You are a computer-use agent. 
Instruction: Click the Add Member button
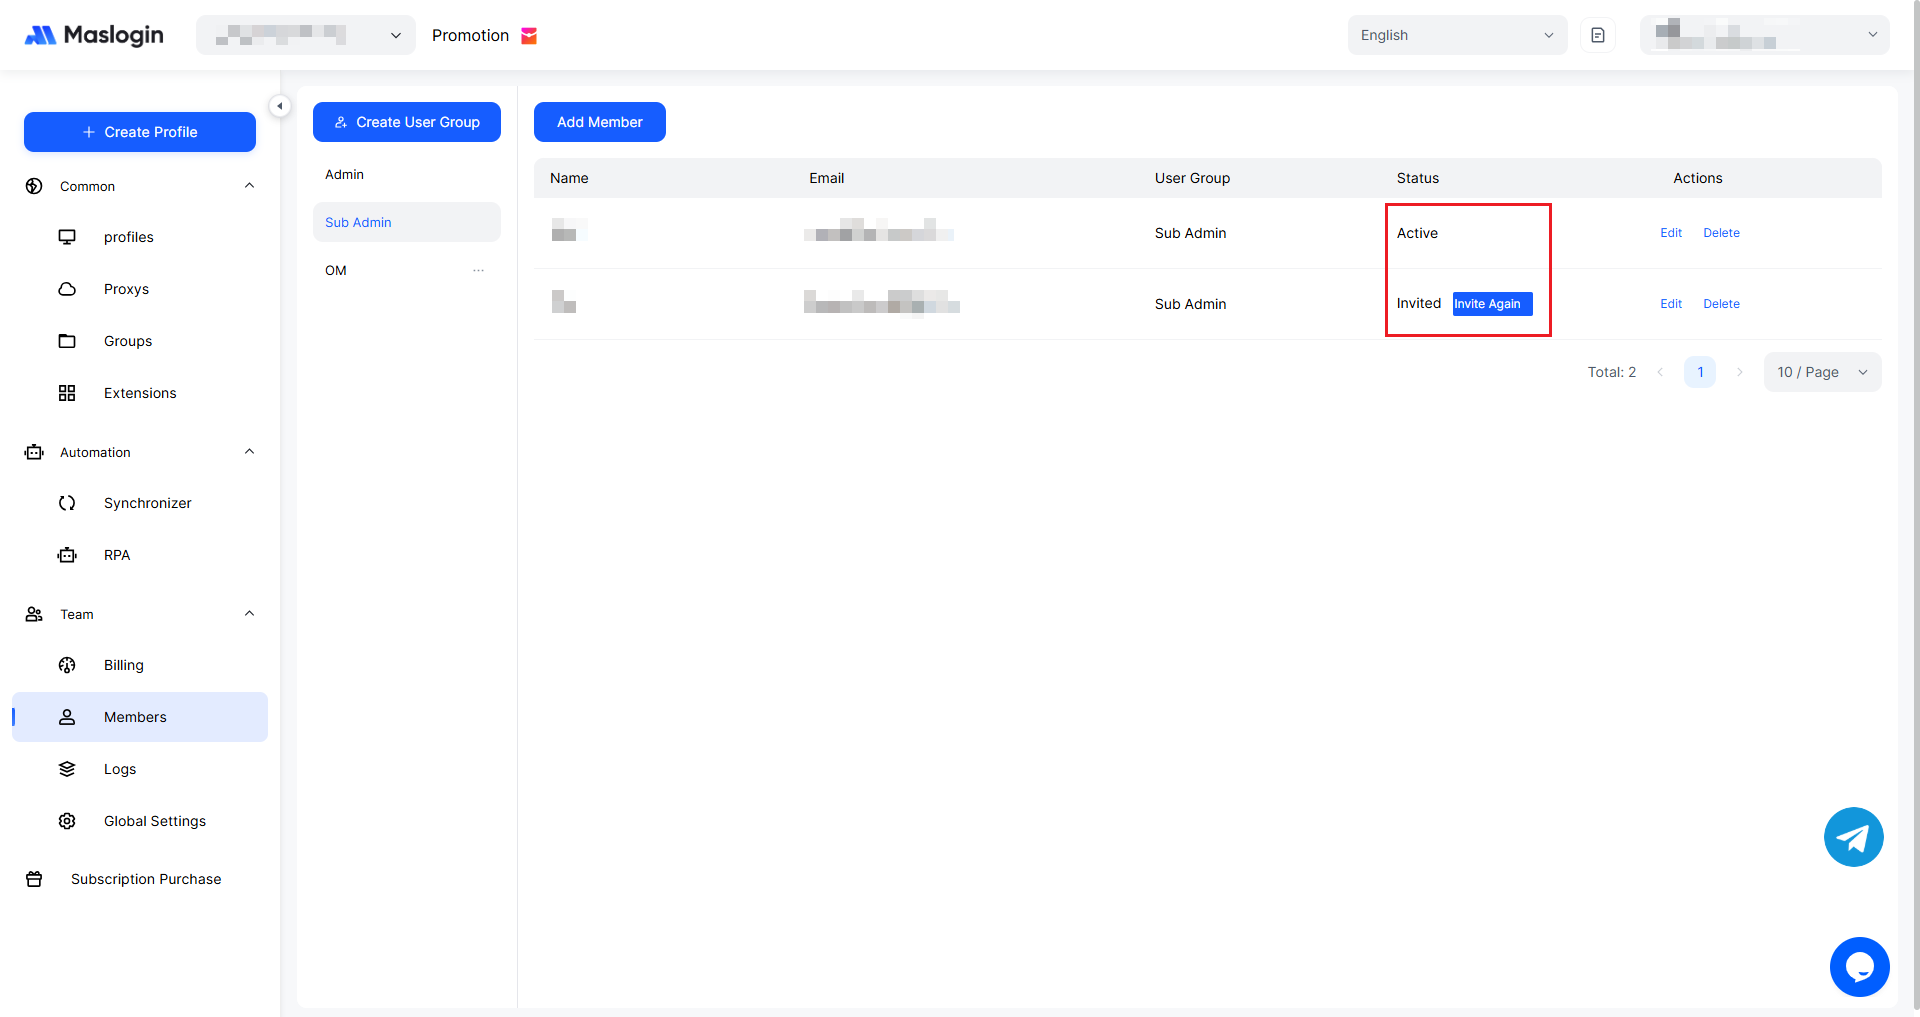599,122
